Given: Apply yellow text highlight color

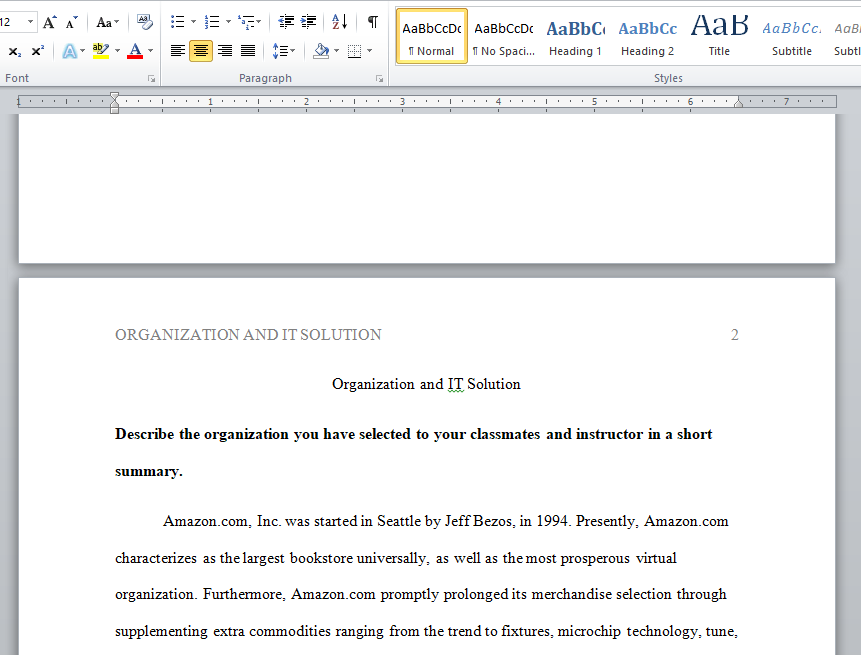Looking at the screenshot, I should pyautogui.click(x=101, y=51).
